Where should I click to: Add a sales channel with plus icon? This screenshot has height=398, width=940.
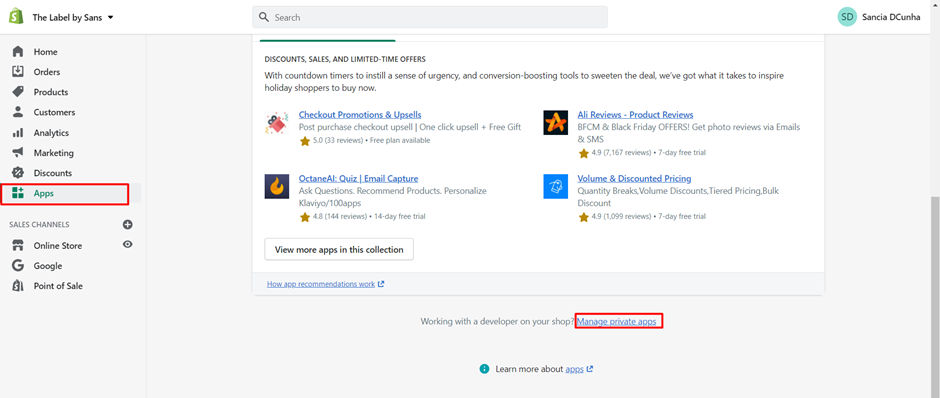pos(128,225)
